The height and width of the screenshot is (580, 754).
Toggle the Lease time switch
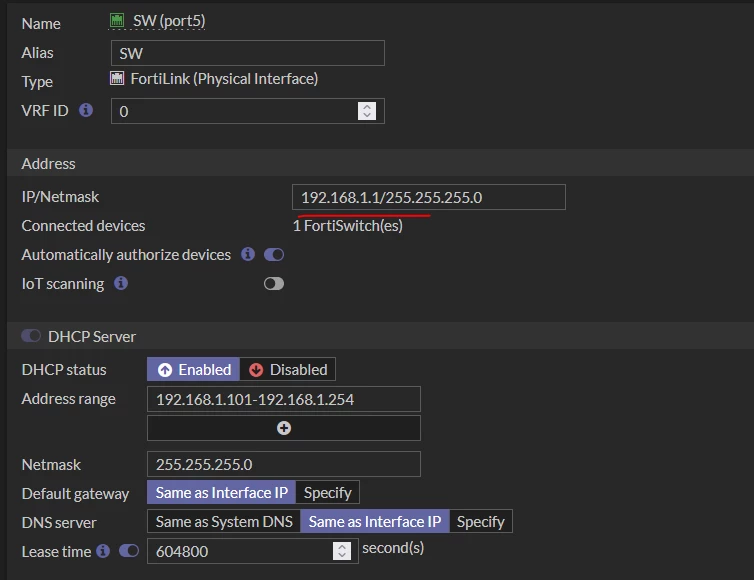coord(129,551)
